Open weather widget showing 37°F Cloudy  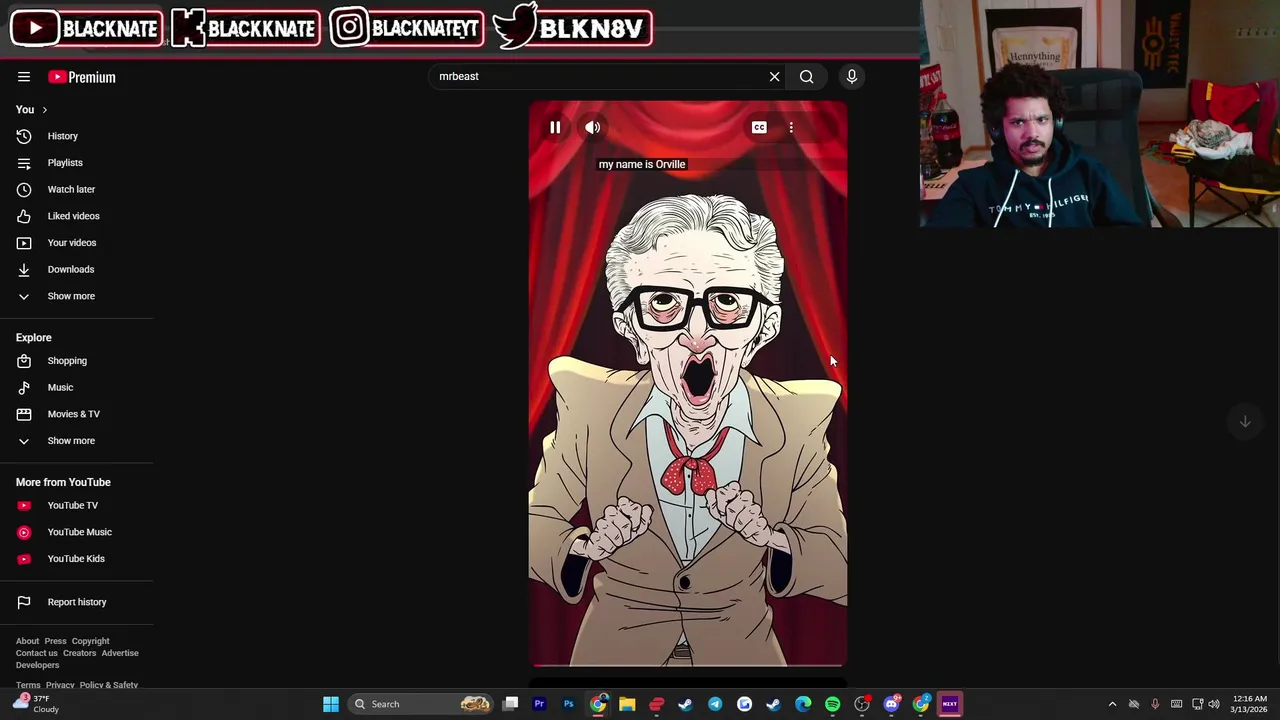[36, 704]
